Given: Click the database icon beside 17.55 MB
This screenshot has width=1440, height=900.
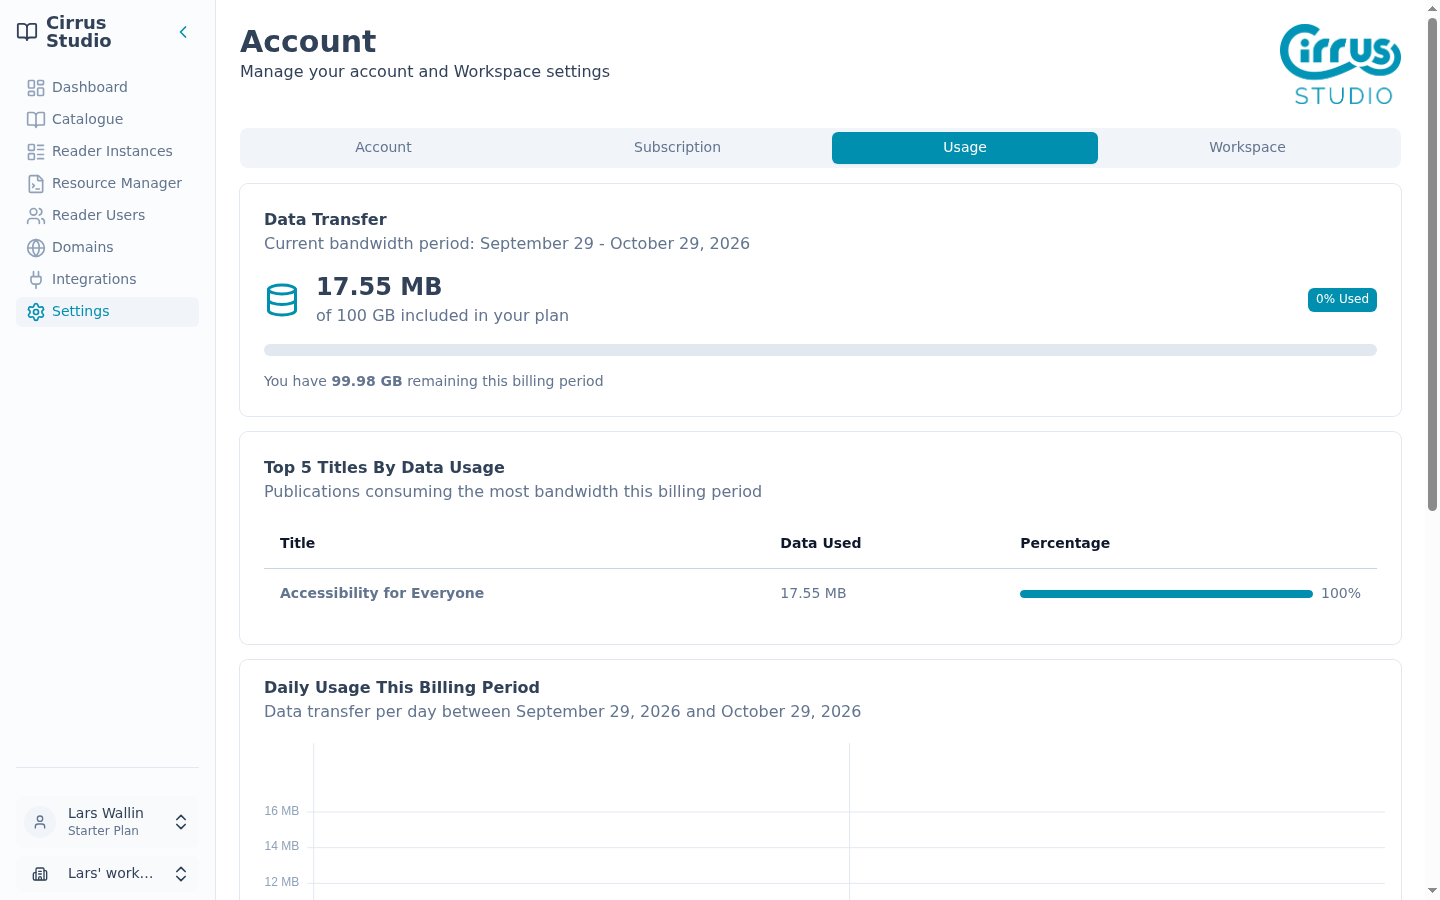Looking at the screenshot, I should [x=282, y=300].
